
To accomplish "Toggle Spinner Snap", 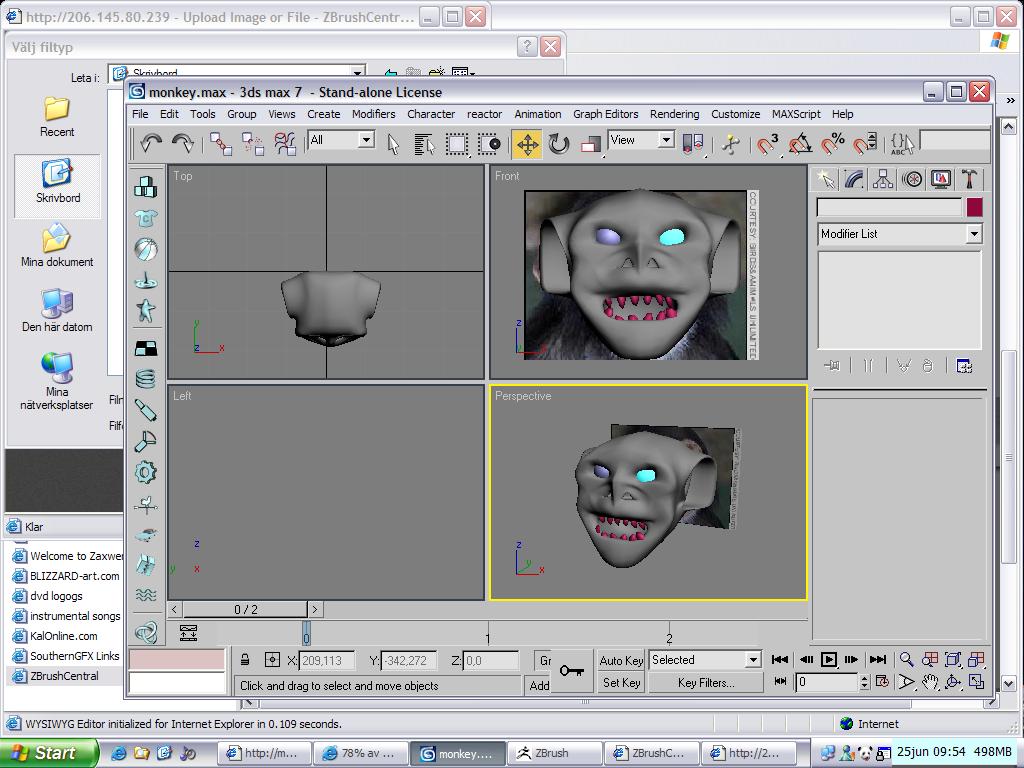I will click(865, 144).
